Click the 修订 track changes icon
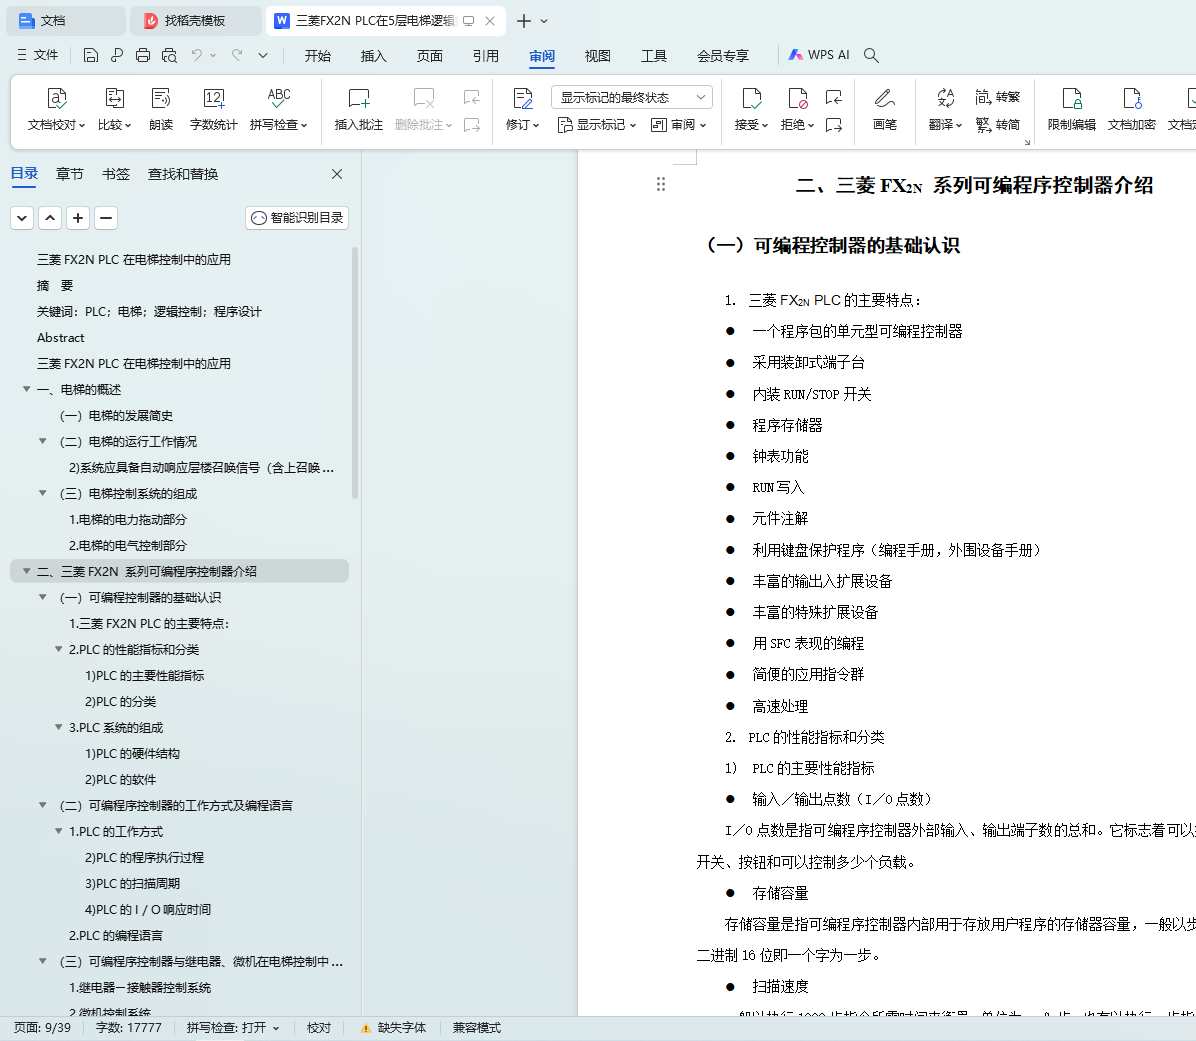Screen dimensions: 1196x1041 [522, 99]
